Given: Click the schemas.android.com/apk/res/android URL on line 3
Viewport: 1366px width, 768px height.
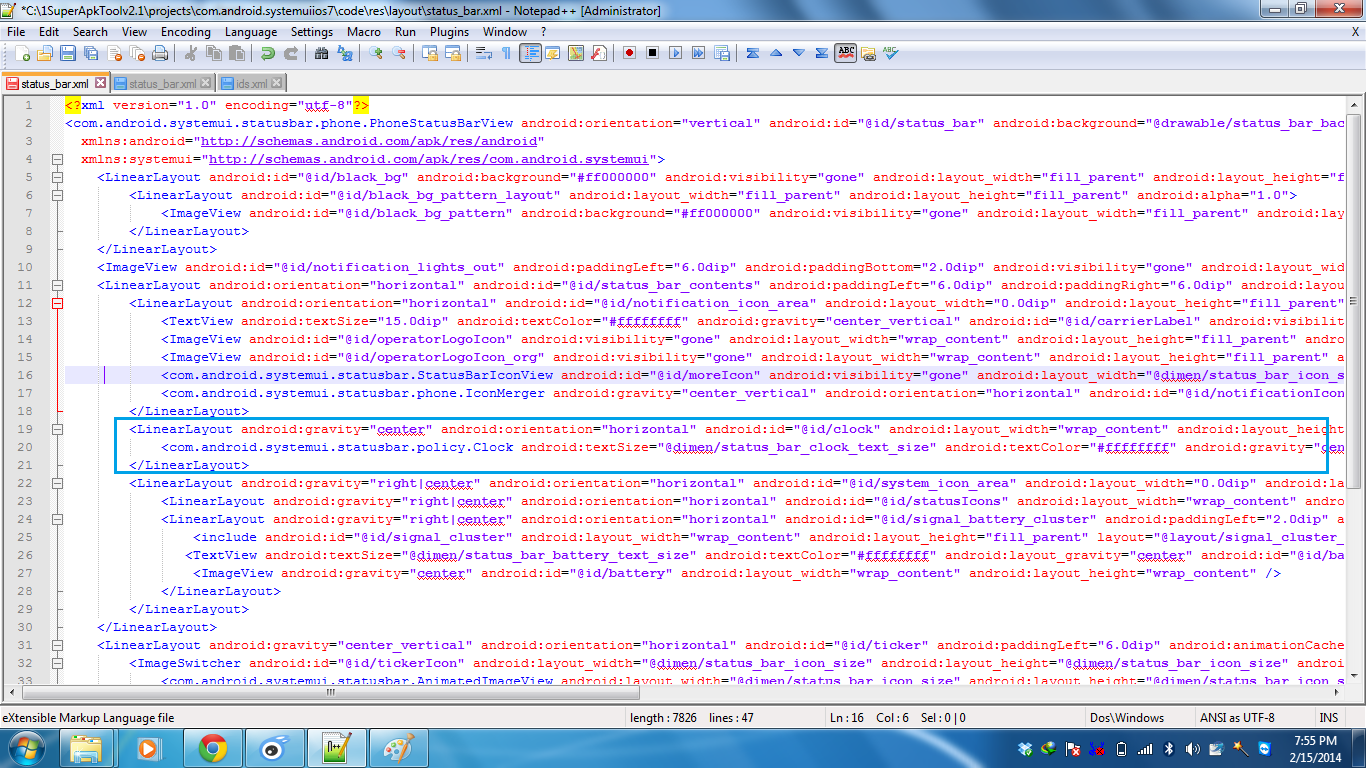Looking at the screenshot, I should tap(371, 141).
